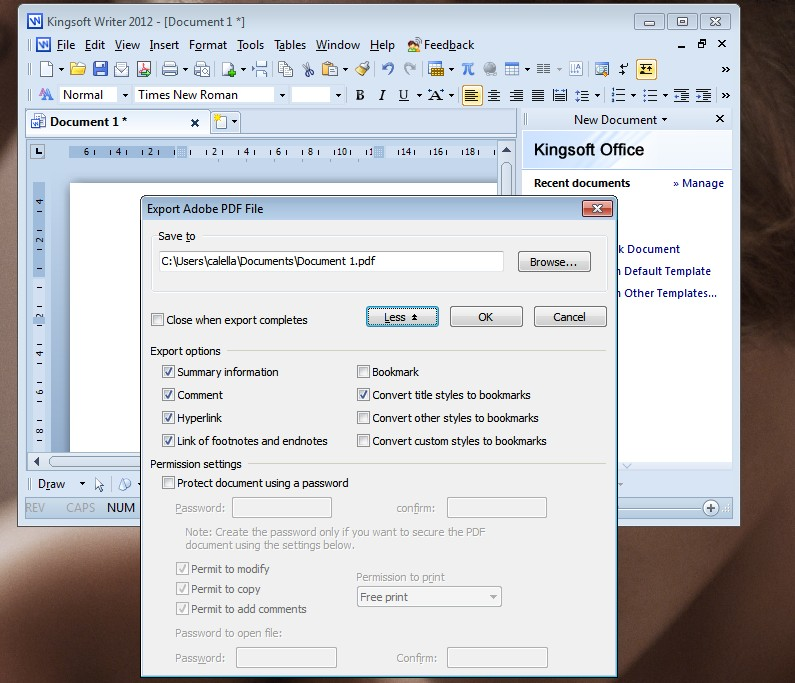This screenshot has width=795, height=683.
Task: Expand the underline style dropdown arrow
Action: tap(419, 95)
